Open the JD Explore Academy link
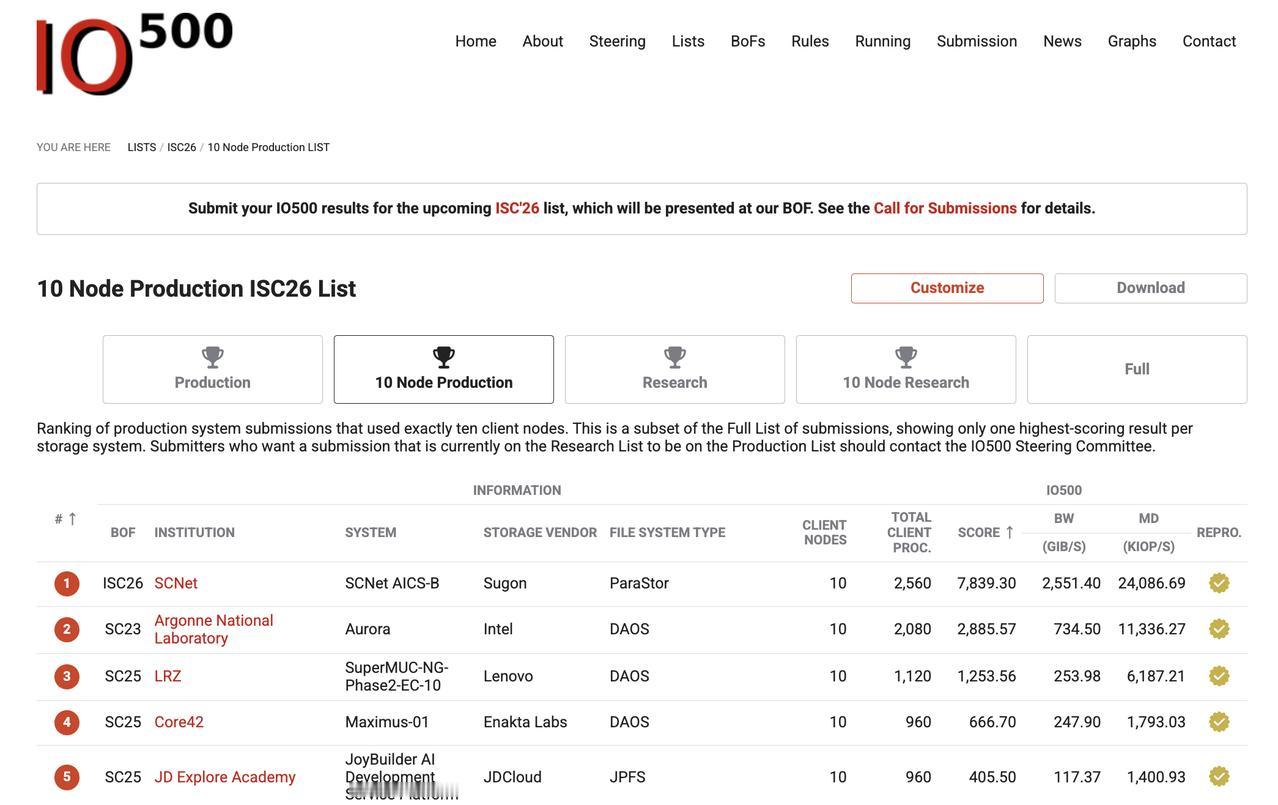The width and height of the screenshot is (1278, 805). (225, 777)
